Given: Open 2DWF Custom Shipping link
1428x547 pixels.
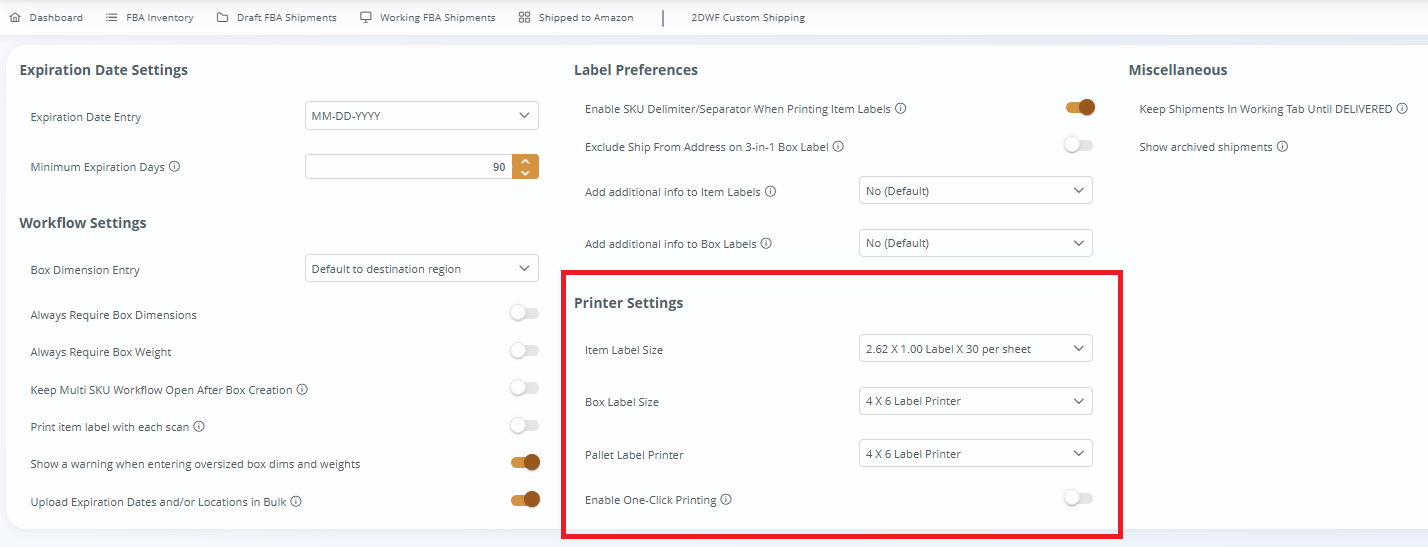Looking at the screenshot, I should [748, 18].
